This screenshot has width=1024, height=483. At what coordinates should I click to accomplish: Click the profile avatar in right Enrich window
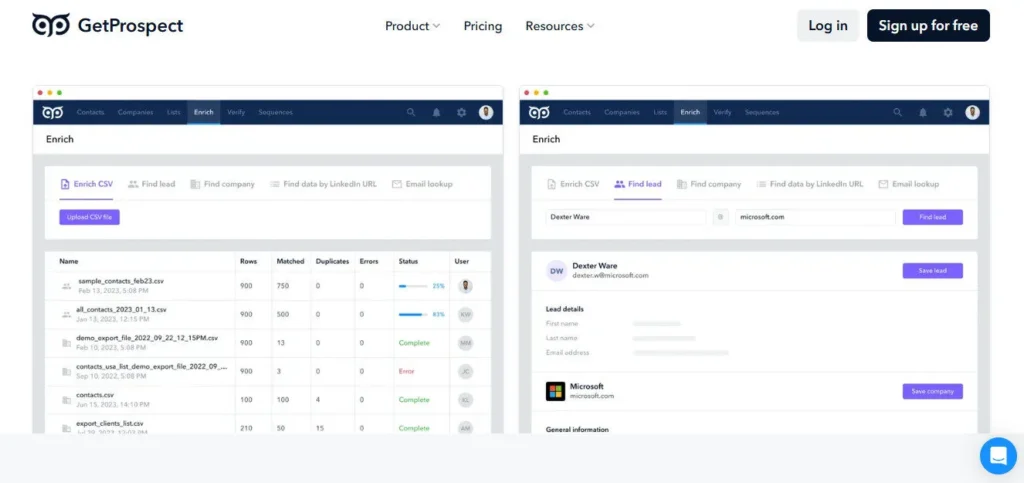pyautogui.click(x=972, y=112)
